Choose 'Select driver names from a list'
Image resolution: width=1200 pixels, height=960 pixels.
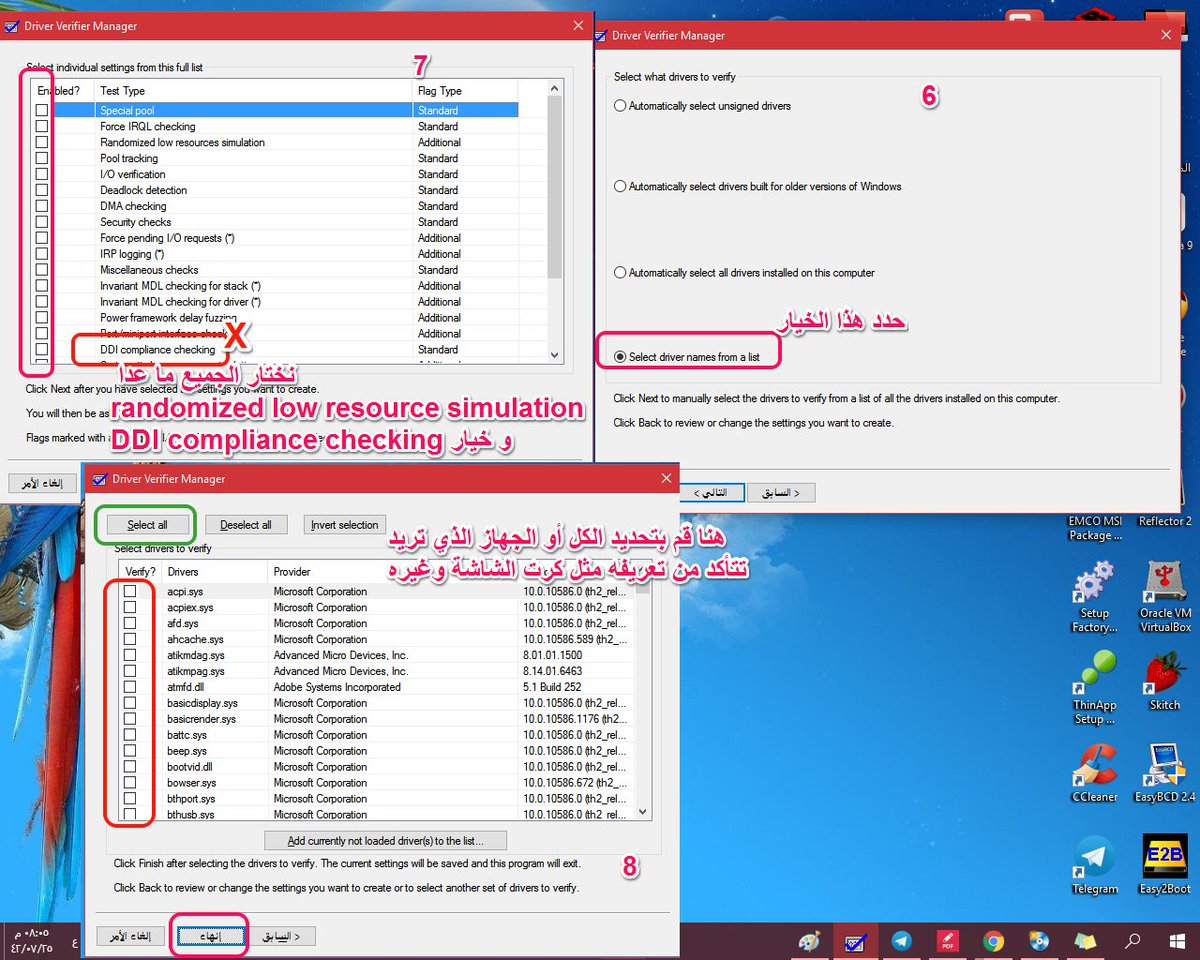click(620, 356)
